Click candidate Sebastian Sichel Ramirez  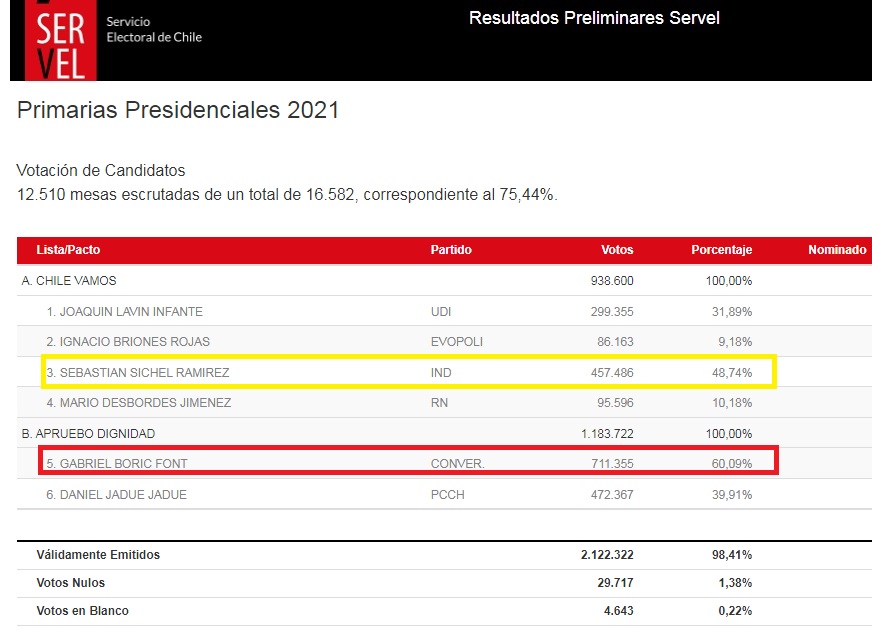[137, 373]
